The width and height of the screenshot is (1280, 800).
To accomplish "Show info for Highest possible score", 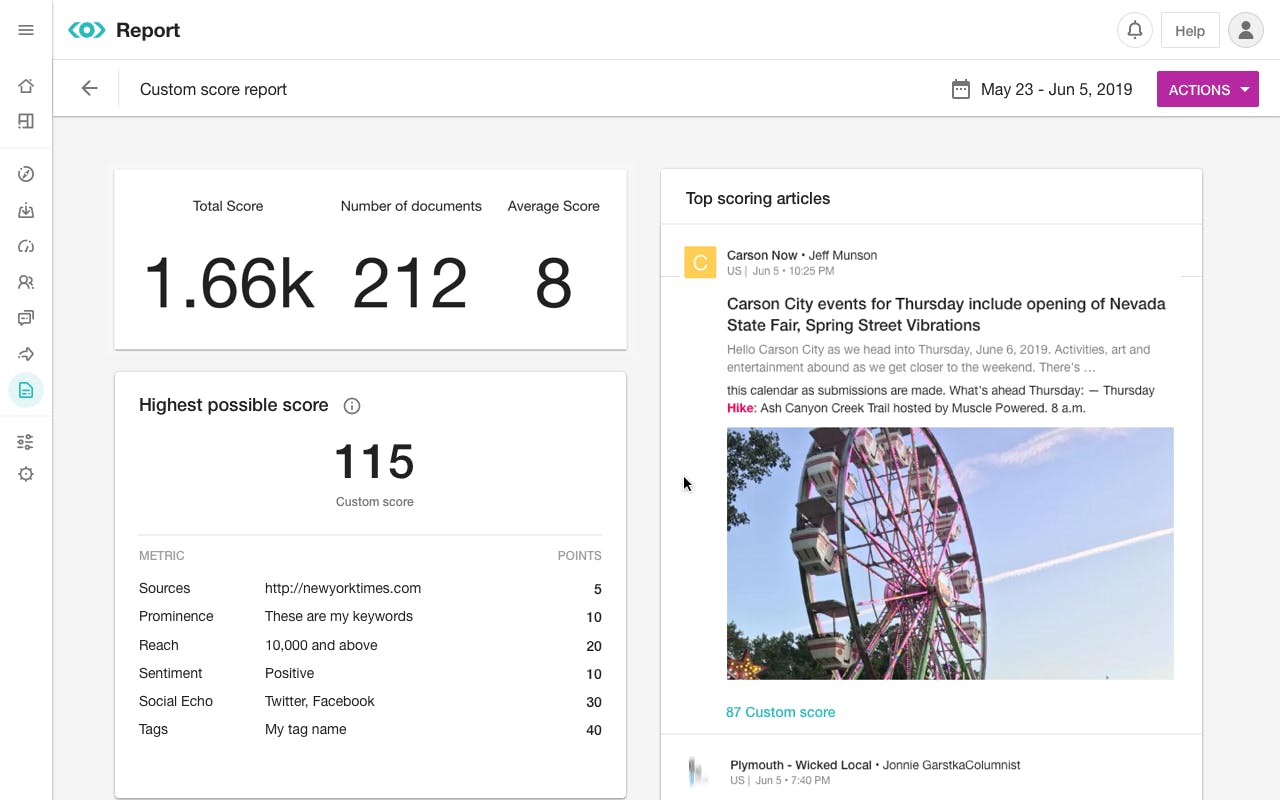I will (352, 406).
